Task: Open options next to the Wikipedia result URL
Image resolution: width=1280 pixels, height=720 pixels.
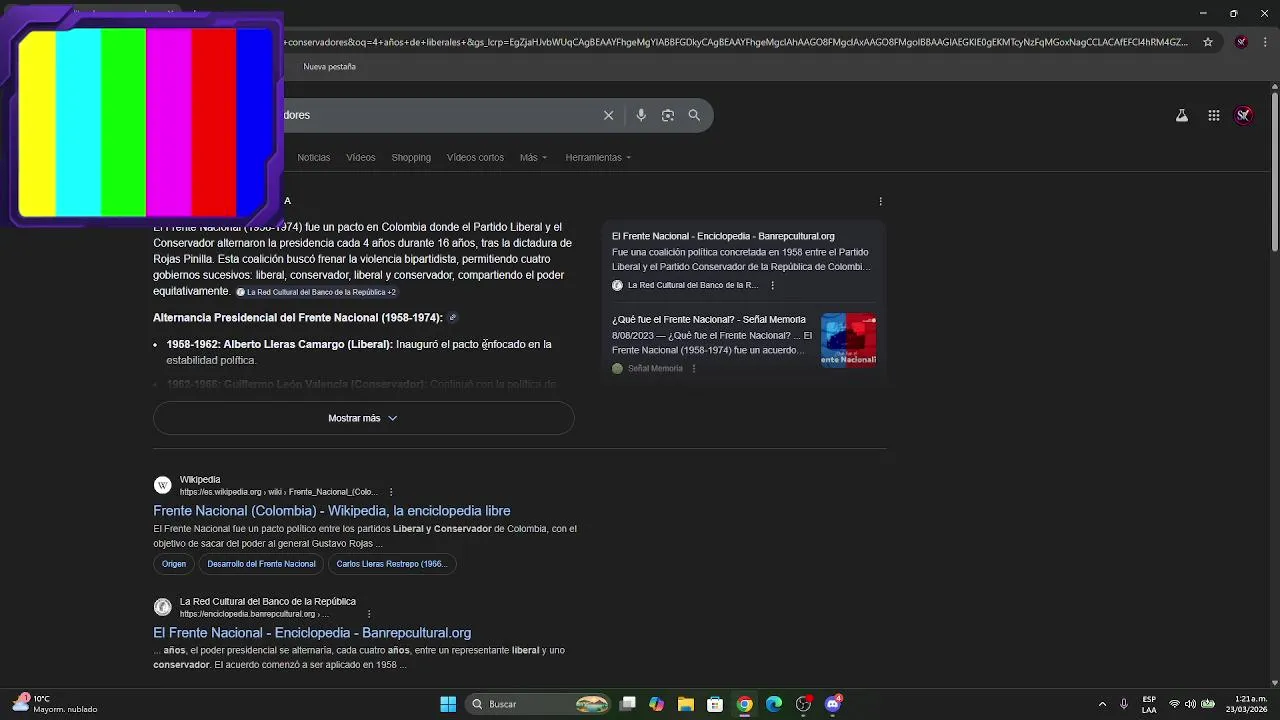Action: (391, 492)
